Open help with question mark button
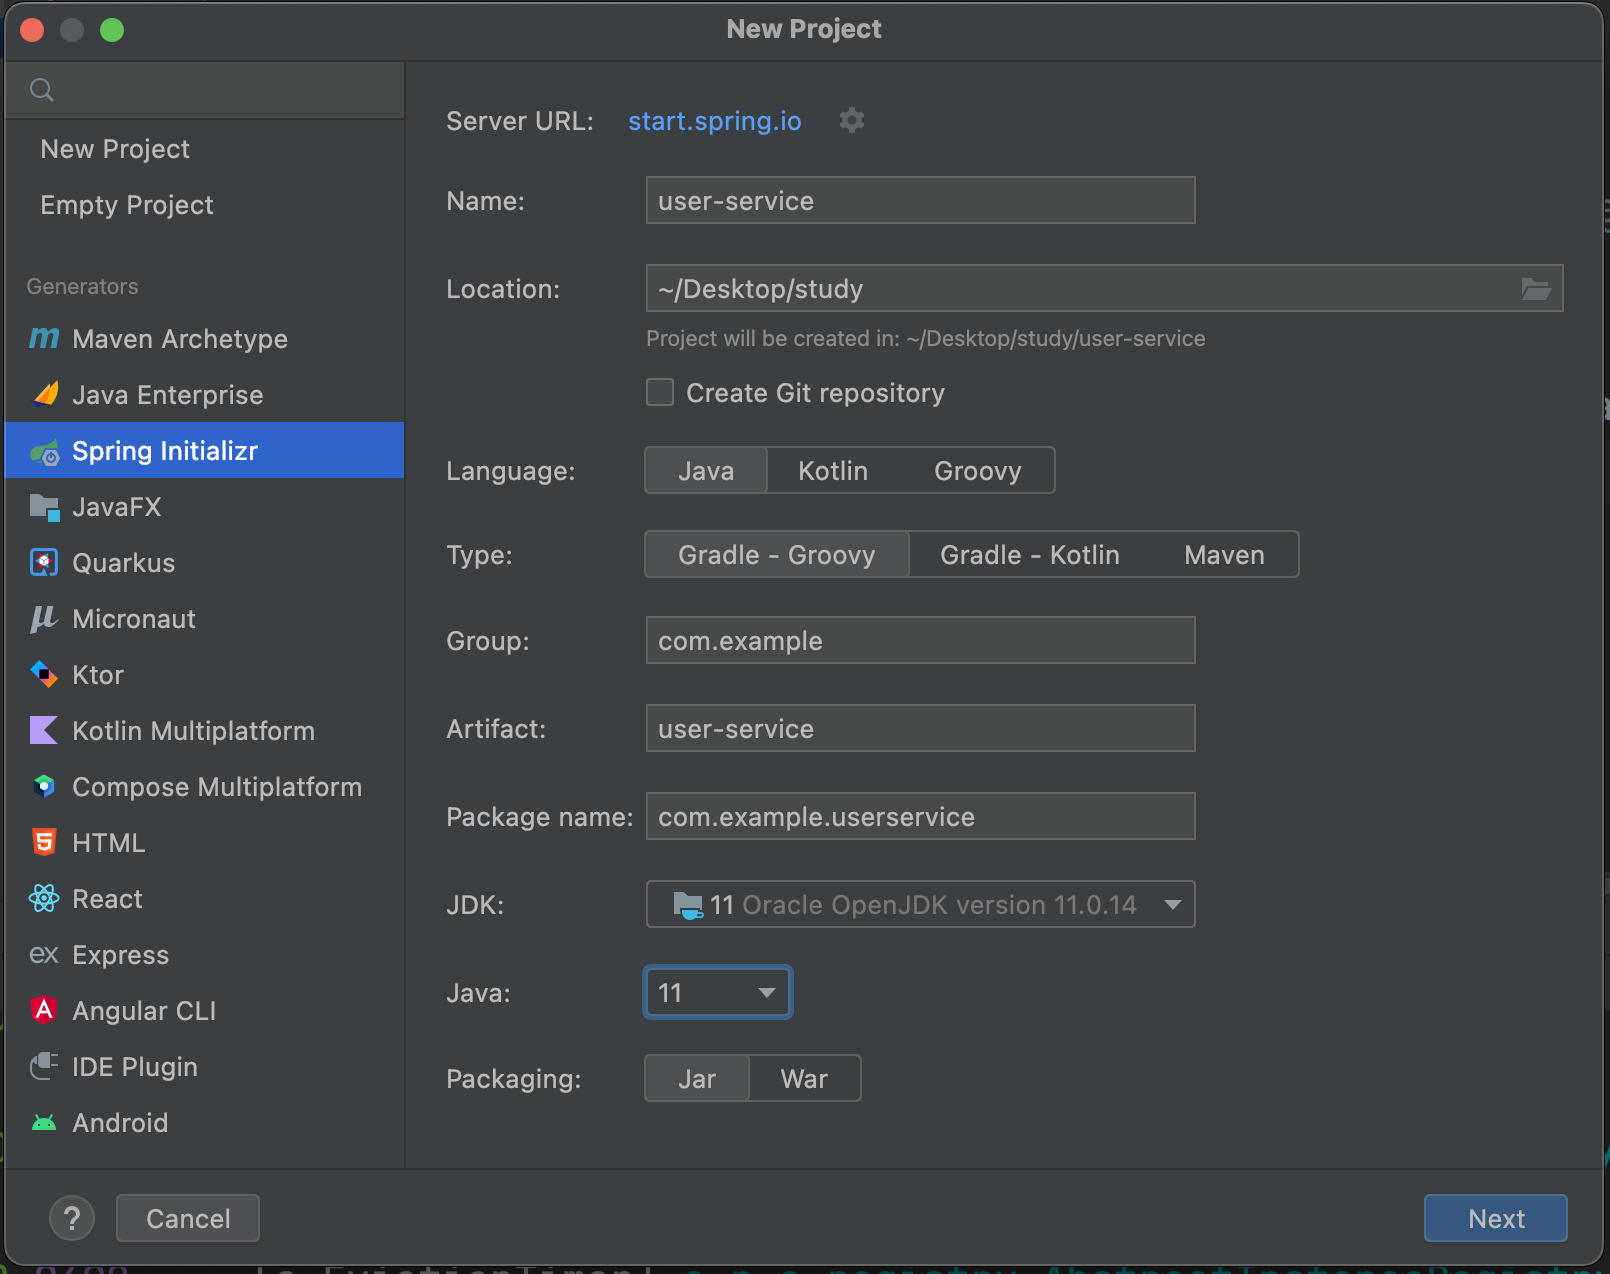This screenshot has width=1610, height=1274. point(72,1218)
